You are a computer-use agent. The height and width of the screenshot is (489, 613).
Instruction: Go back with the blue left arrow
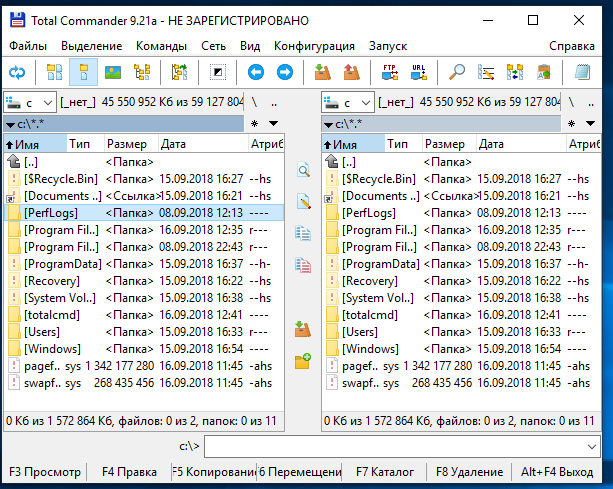(256, 72)
